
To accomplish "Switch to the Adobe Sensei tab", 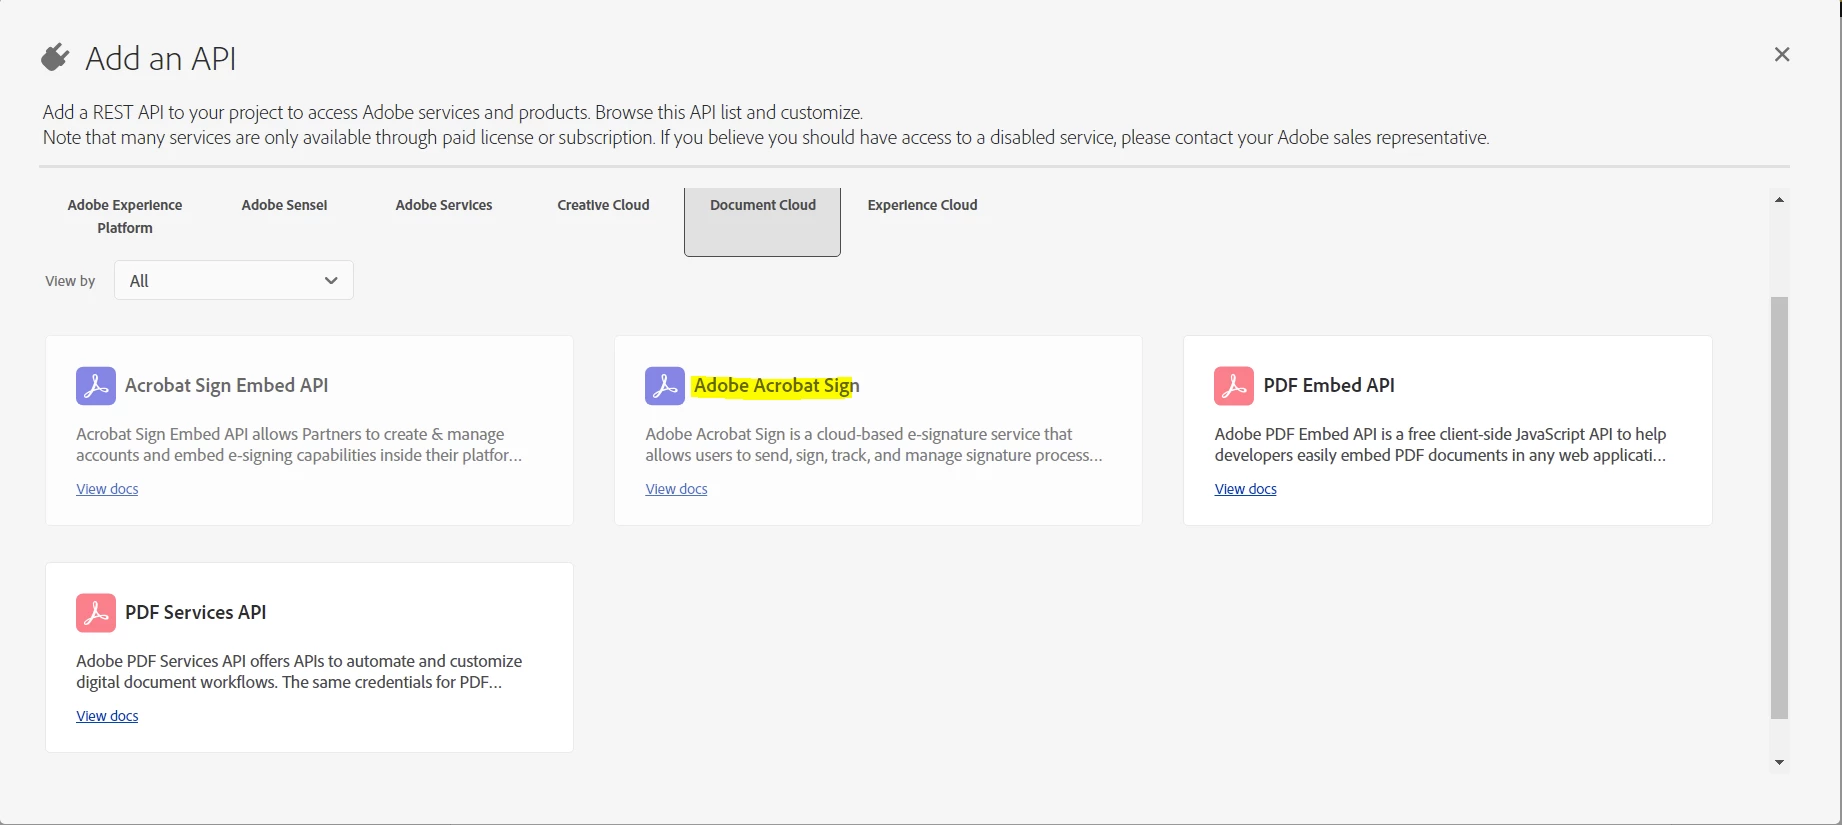I will point(284,205).
